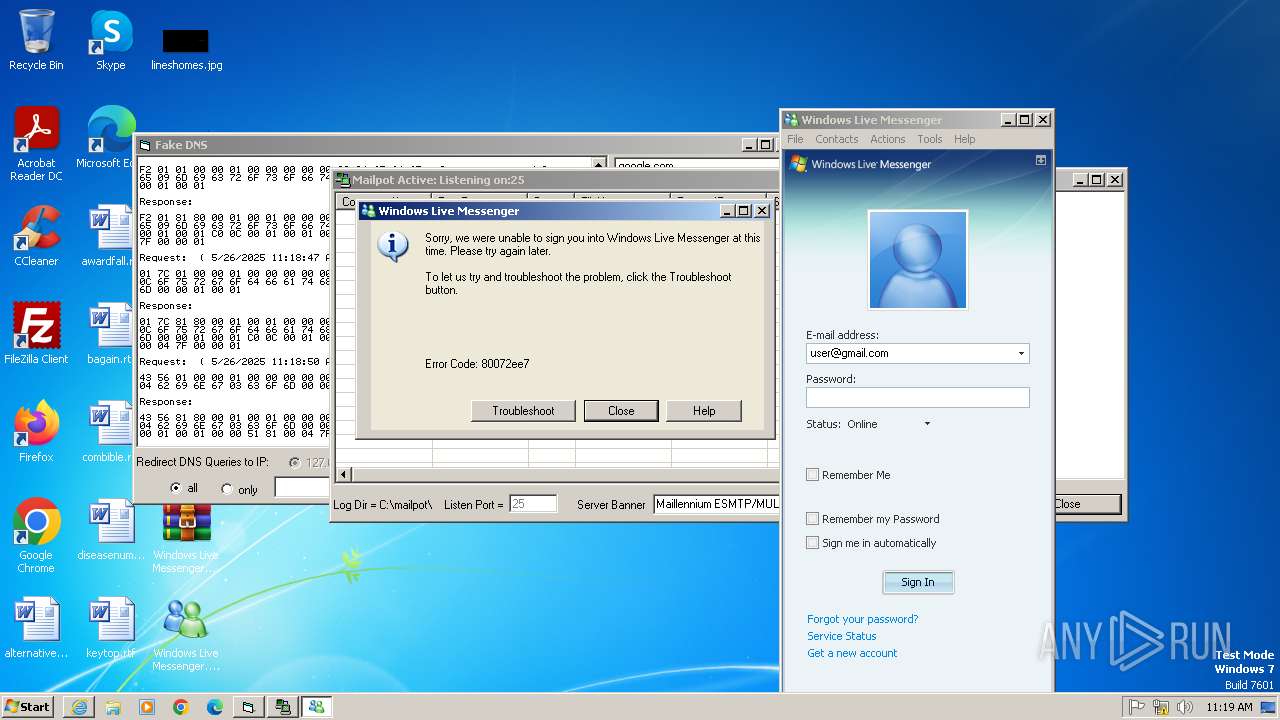
Task: Click Get a new account link
Action: pos(853,653)
